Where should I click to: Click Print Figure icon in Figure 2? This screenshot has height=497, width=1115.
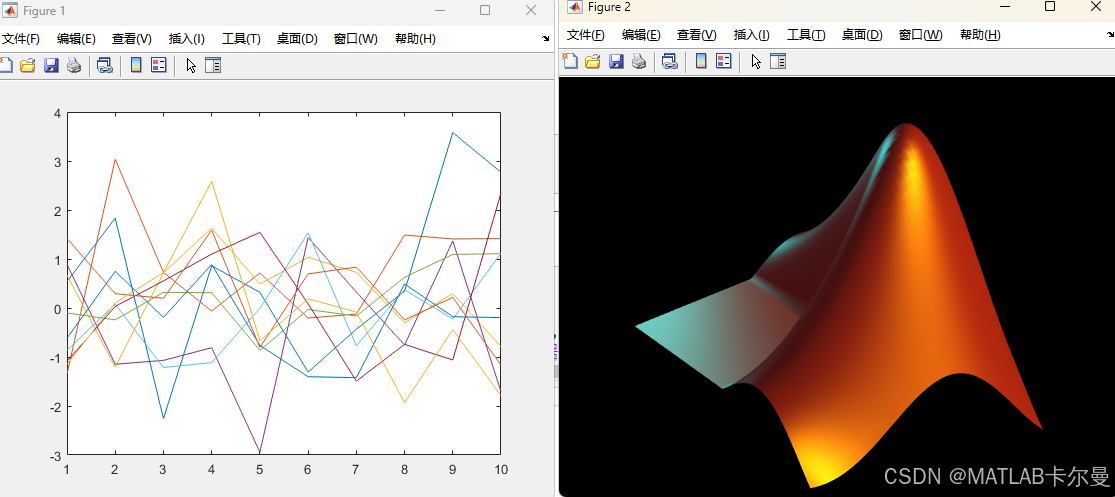pos(639,61)
